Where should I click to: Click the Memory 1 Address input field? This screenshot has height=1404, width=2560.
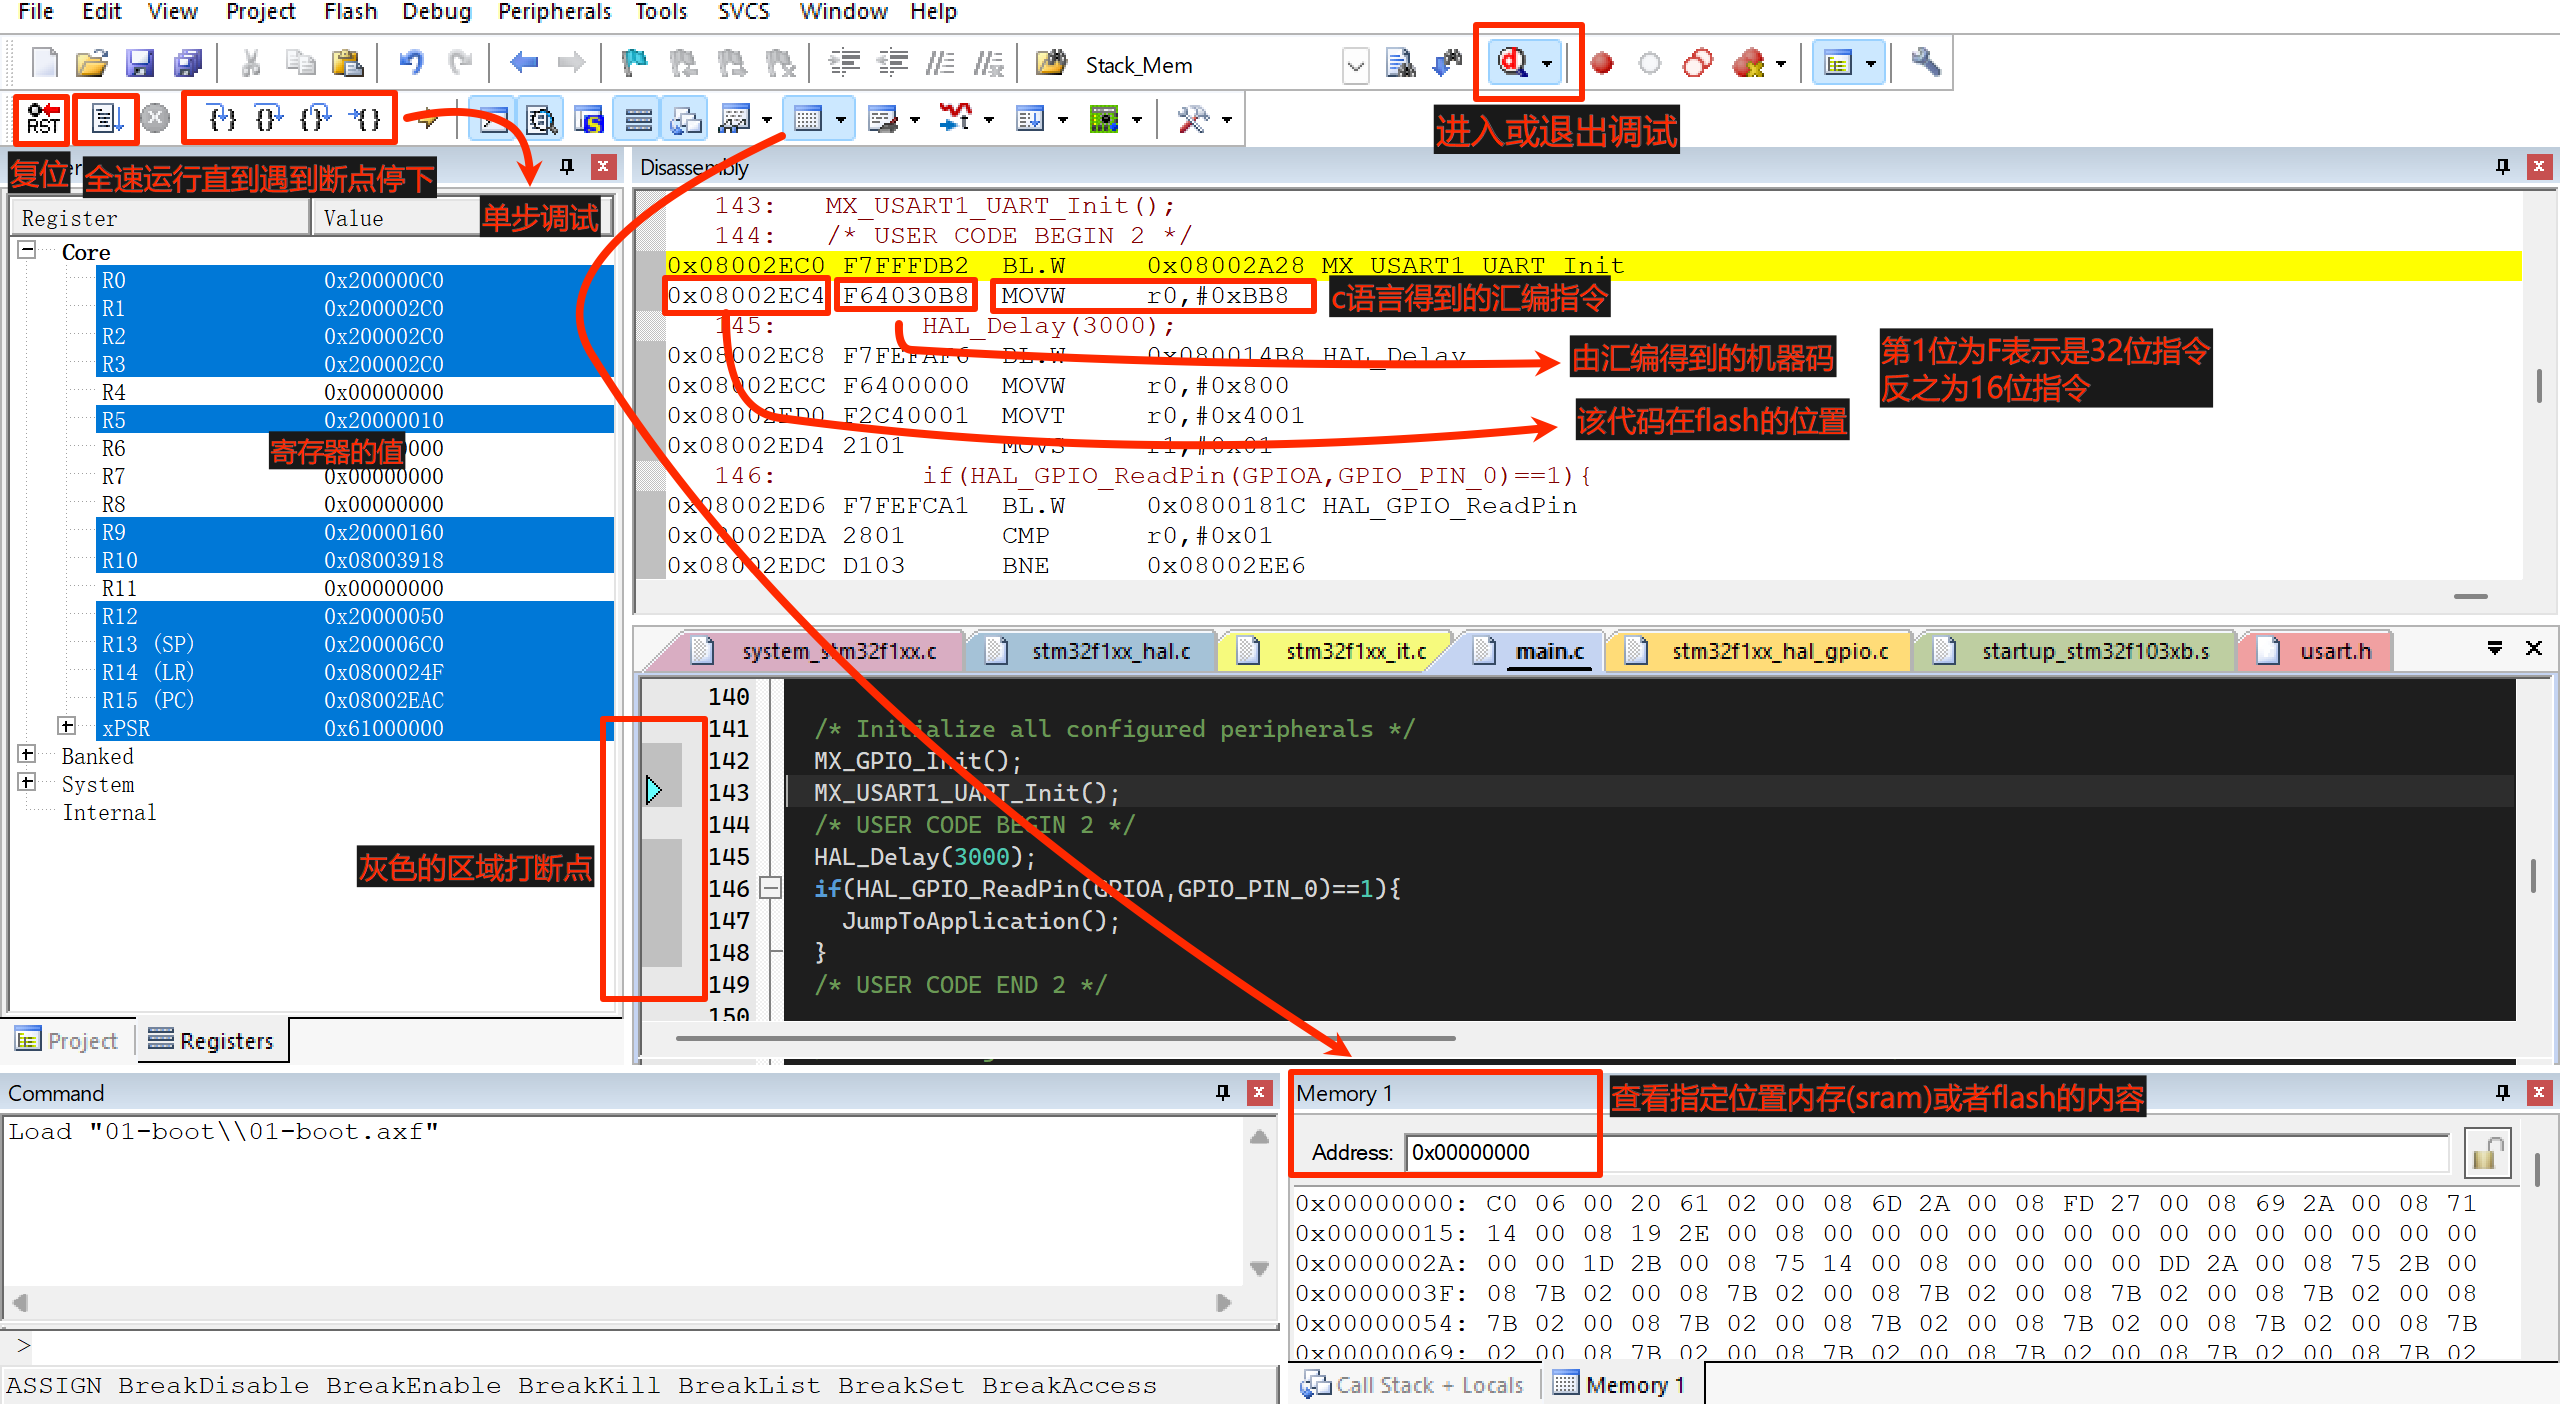pos(1926,1152)
